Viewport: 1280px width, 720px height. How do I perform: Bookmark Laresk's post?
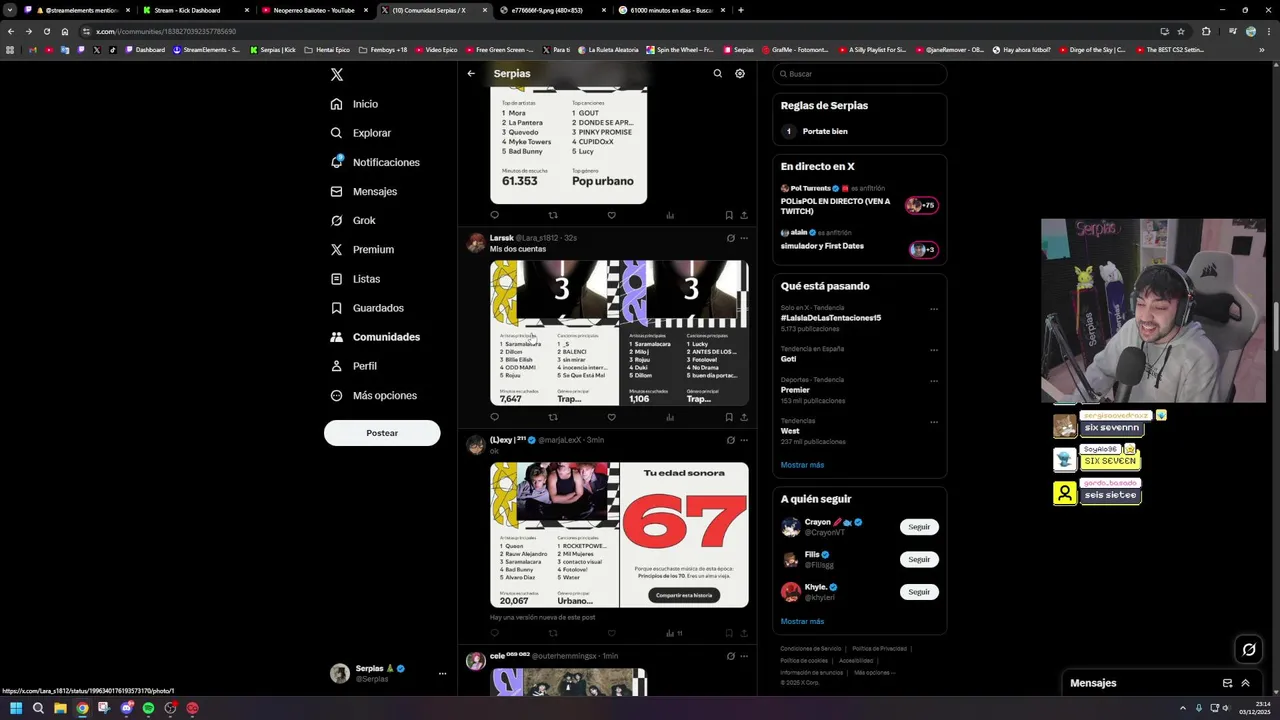click(x=729, y=417)
